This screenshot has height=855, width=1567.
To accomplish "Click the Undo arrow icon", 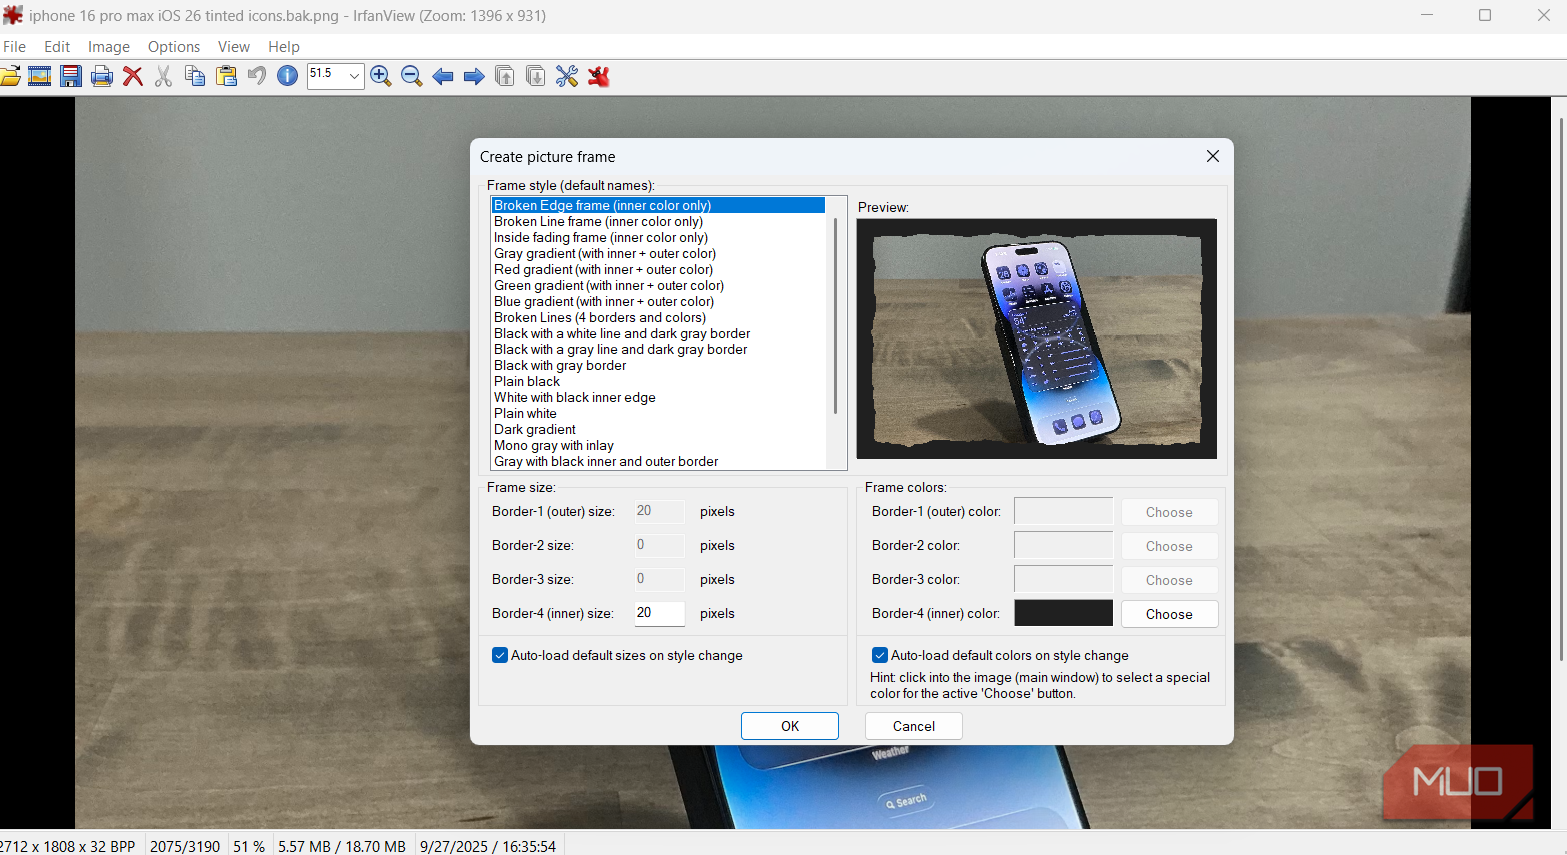I will [257, 76].
